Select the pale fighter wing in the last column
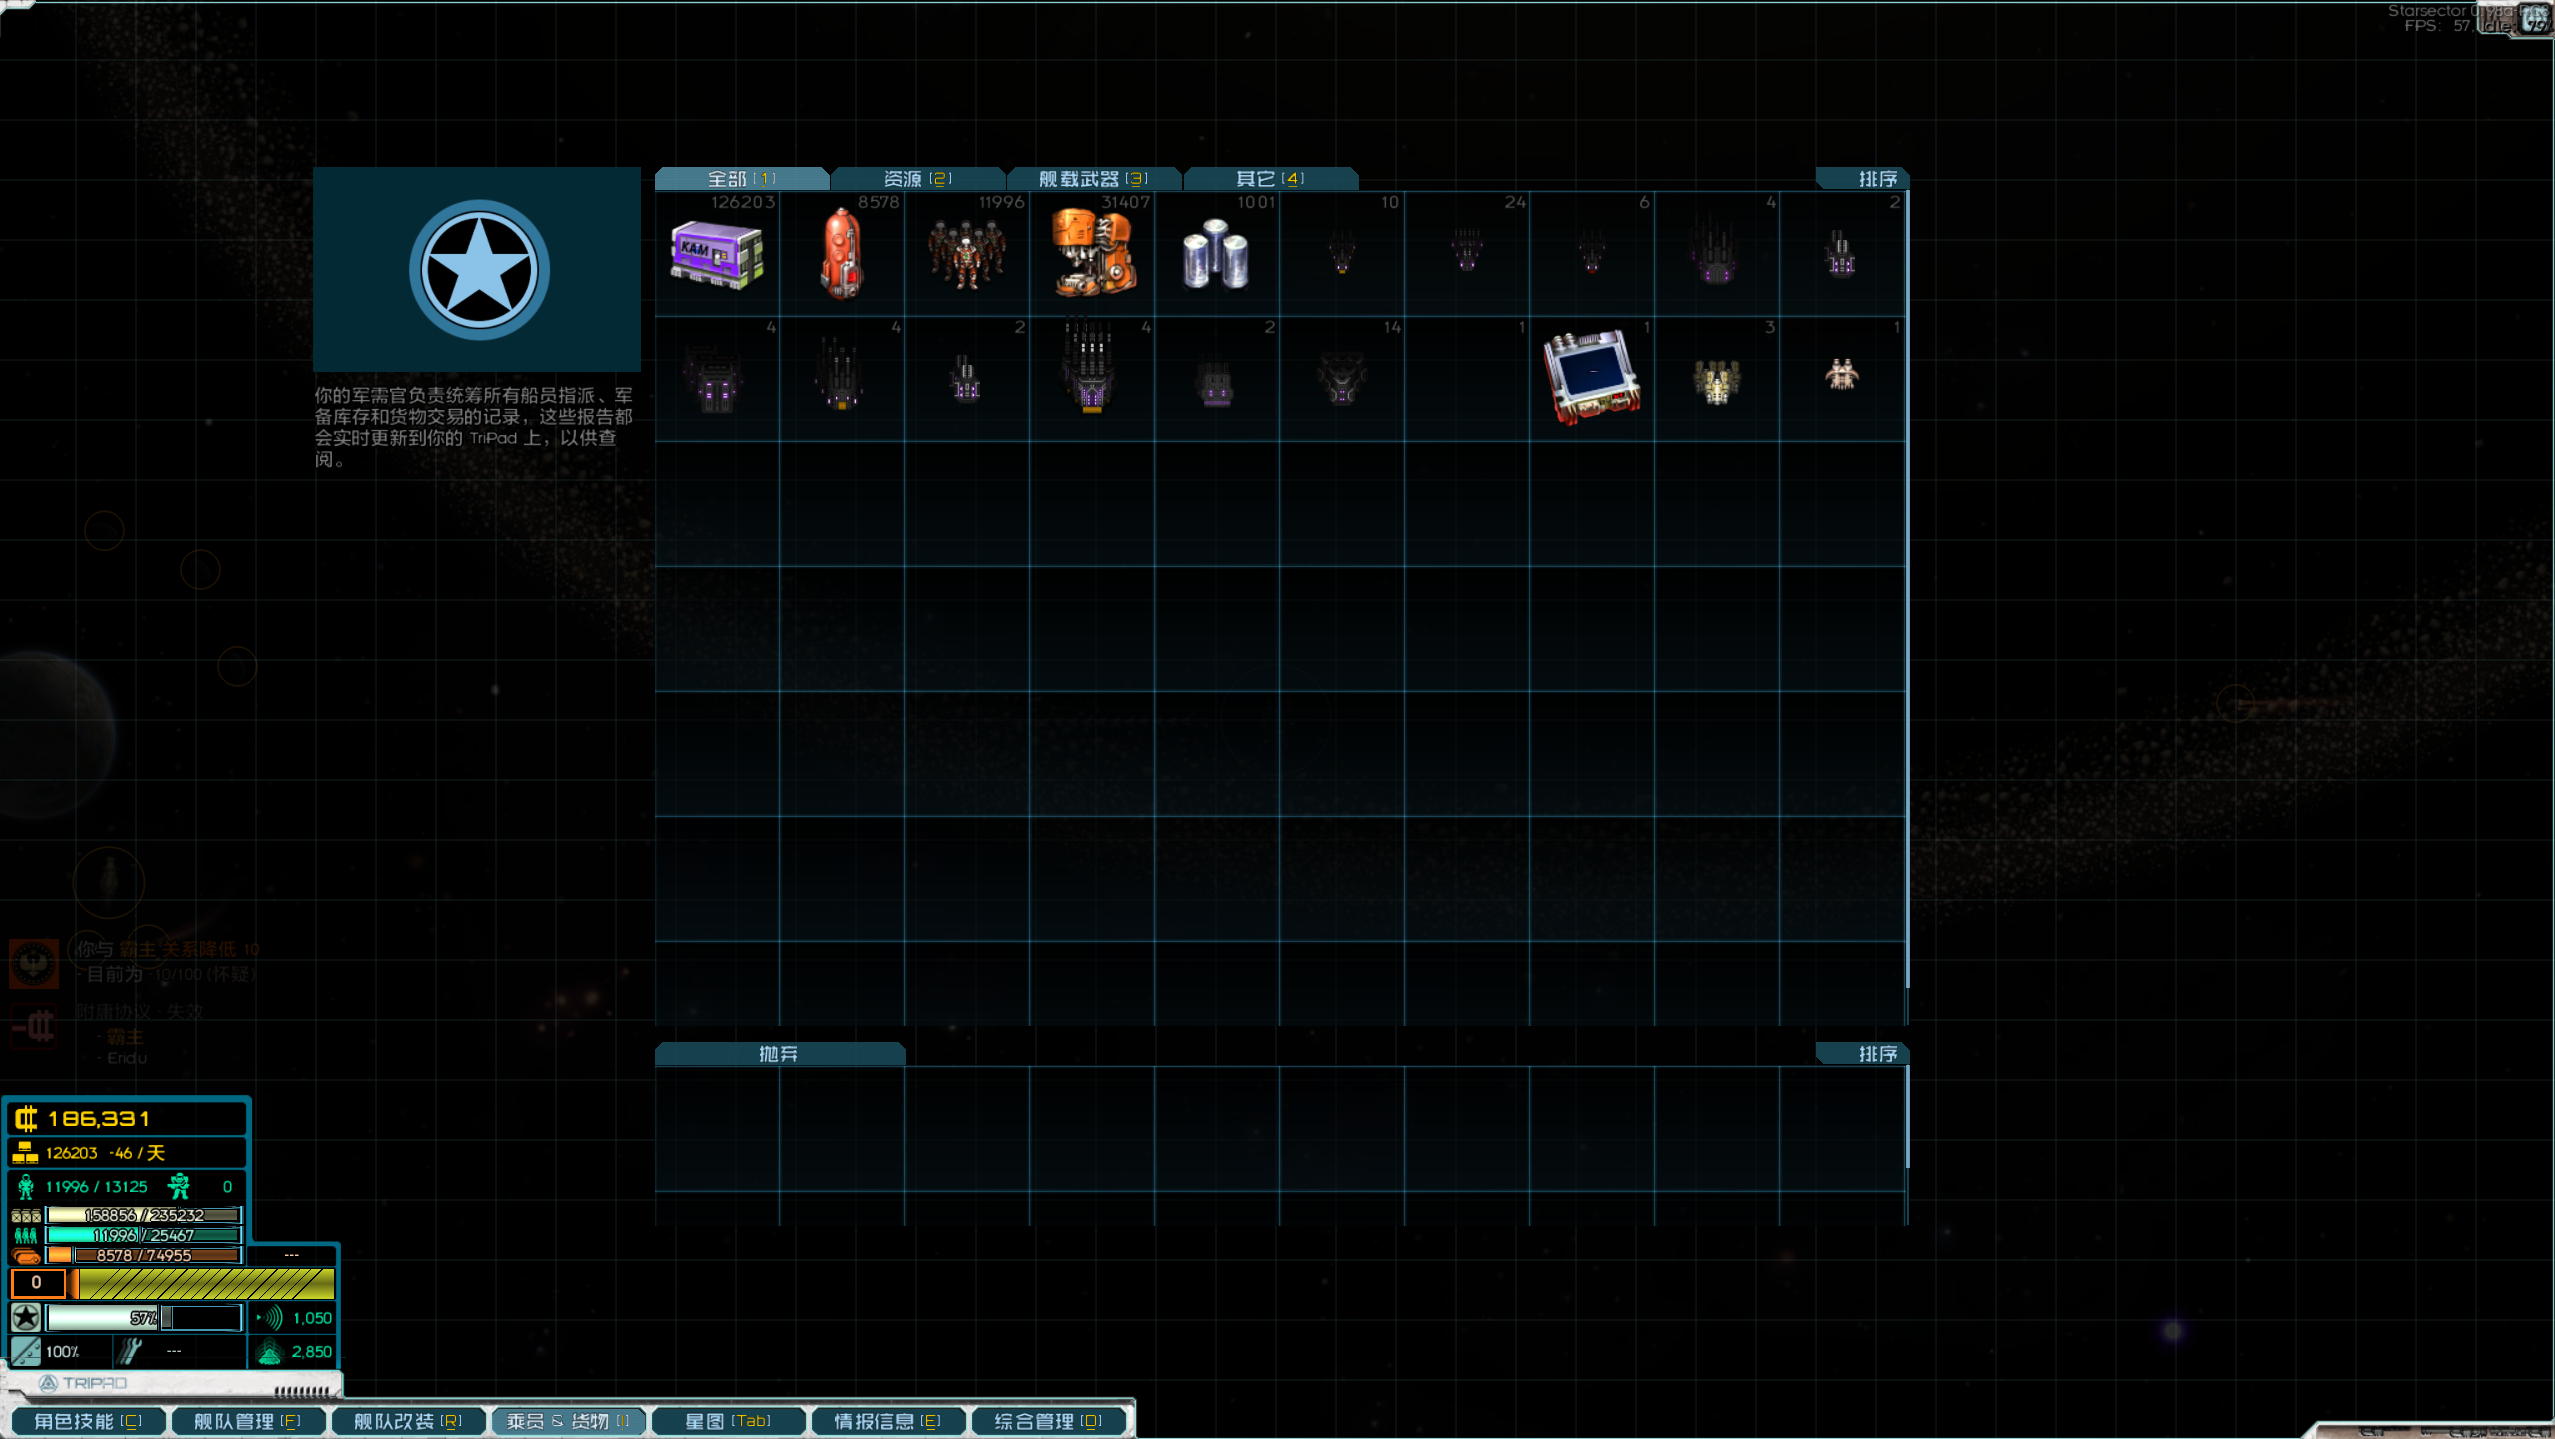The width and height of the screenshot is (2555, 1439). coord(1842,379)
